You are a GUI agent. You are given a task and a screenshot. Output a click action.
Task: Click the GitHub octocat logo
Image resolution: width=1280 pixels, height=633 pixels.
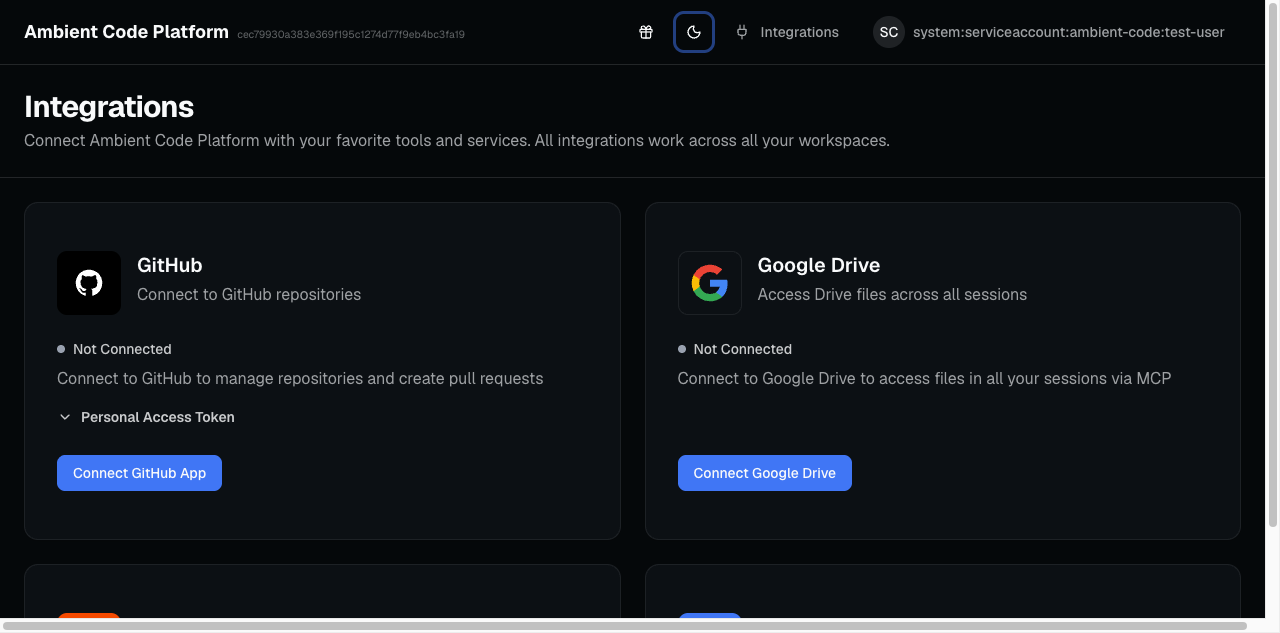(x=89, y=283)
